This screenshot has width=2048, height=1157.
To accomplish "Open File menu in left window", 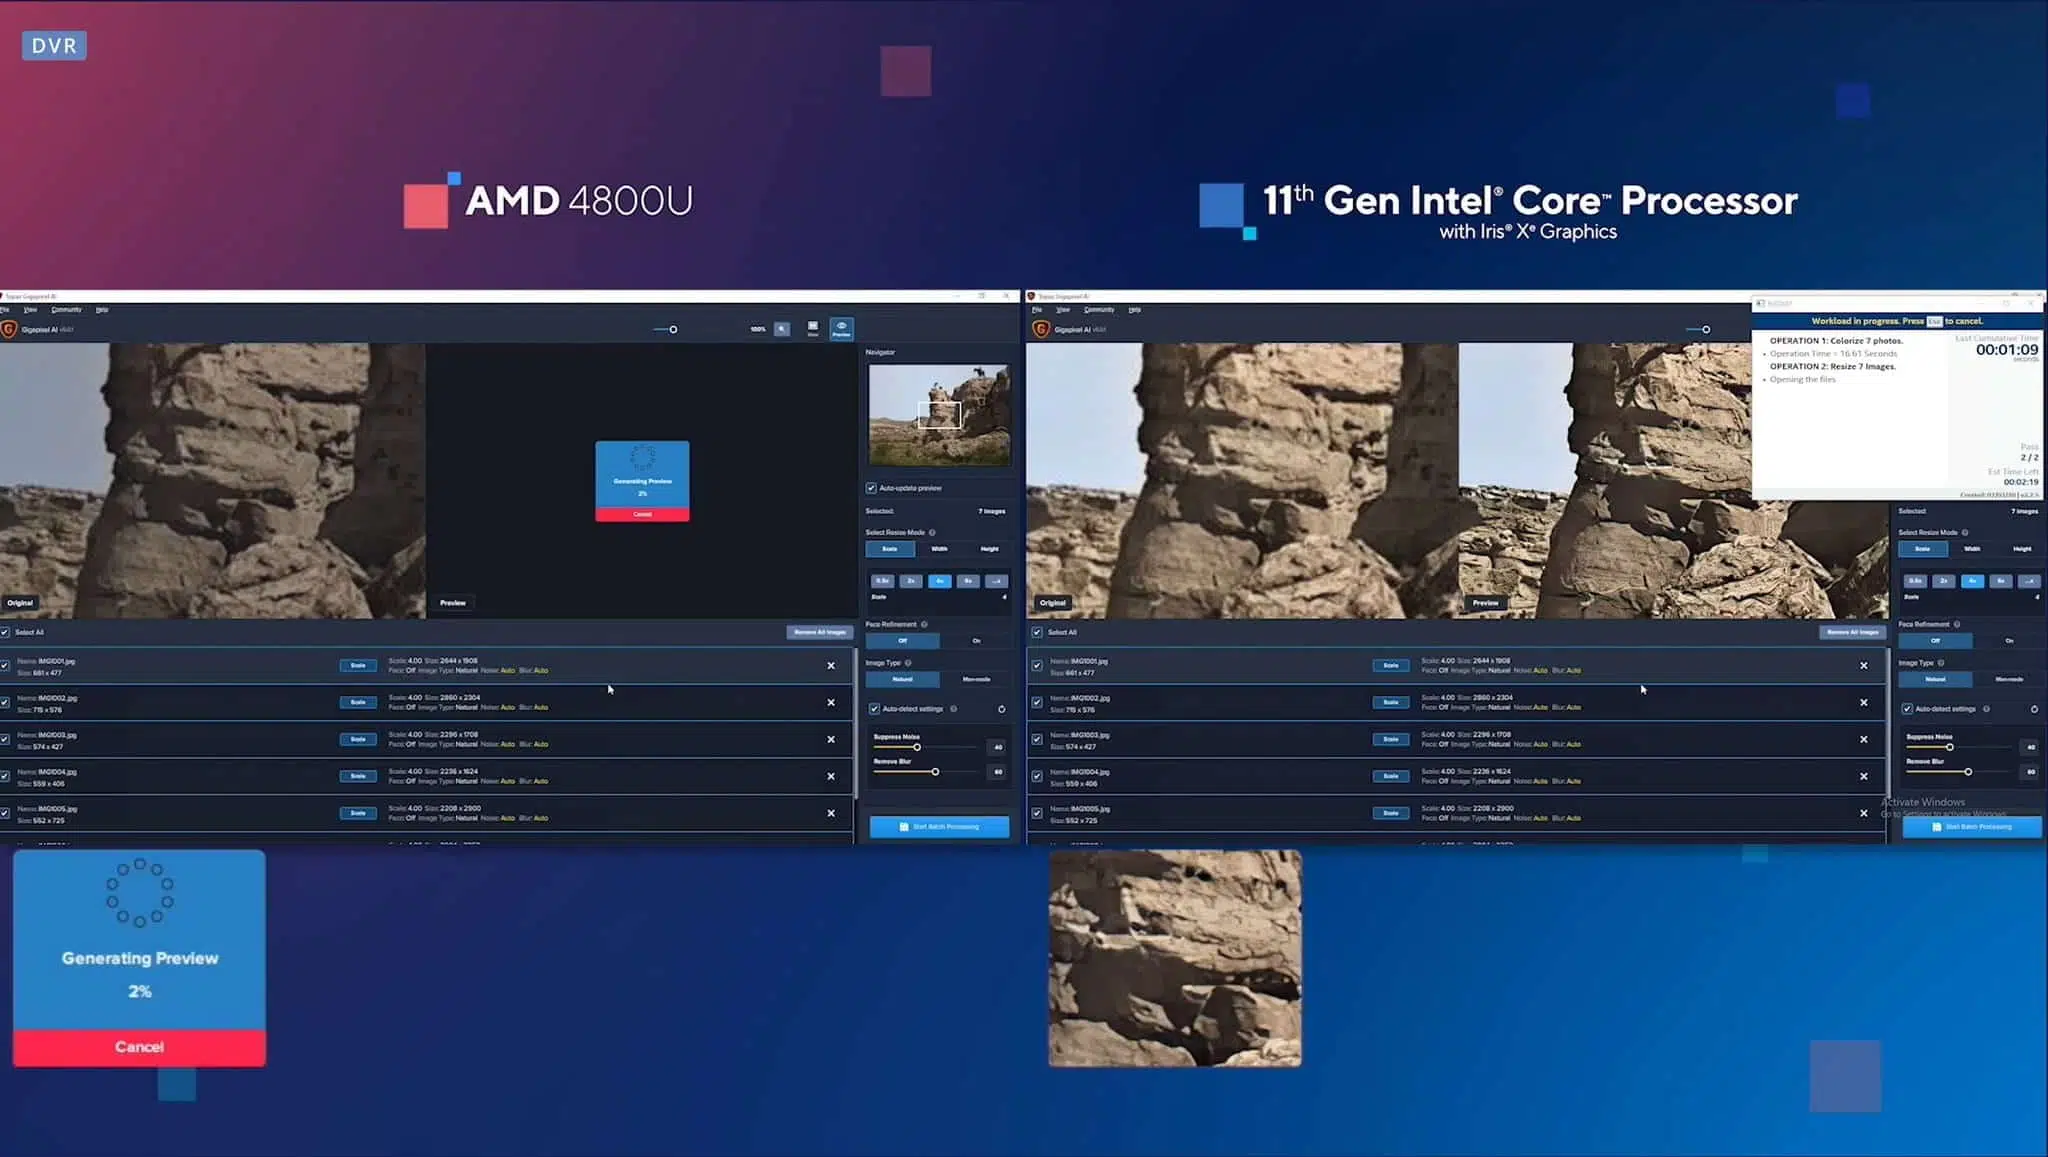I will 5,310.
